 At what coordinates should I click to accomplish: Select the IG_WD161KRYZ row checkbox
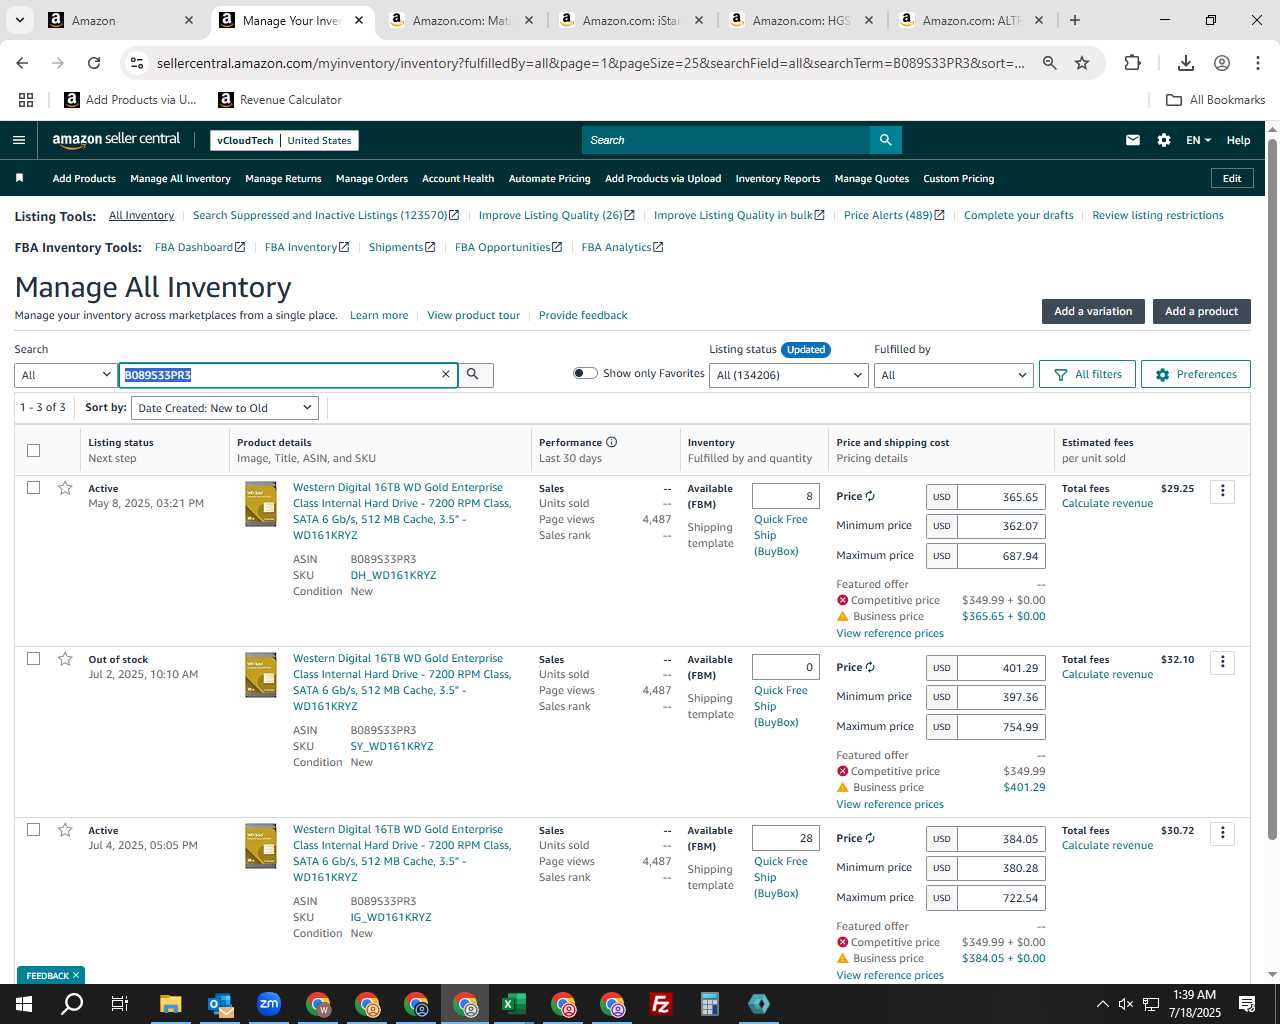tap(33, 830)
